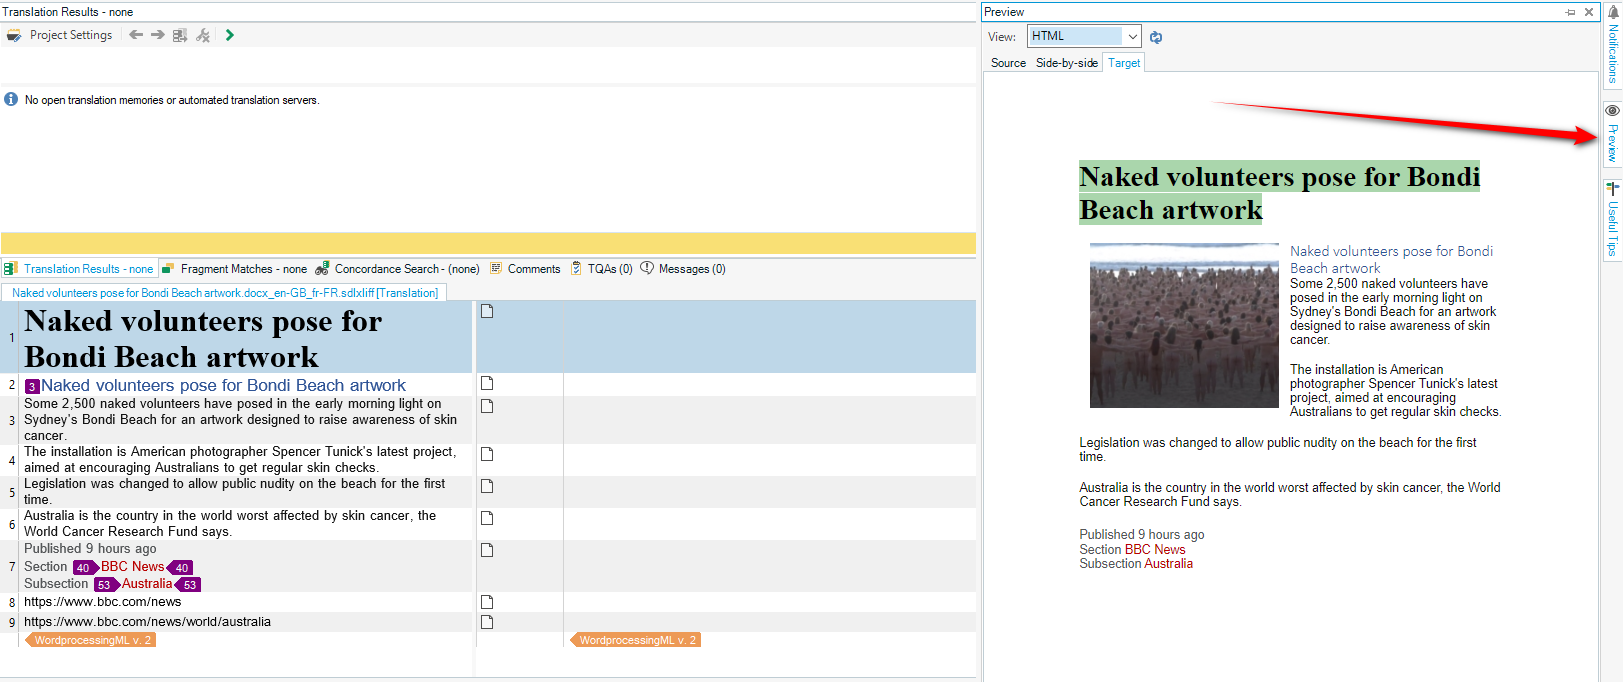Click the highlighted preview headline
Viewport: 1623px width, 682px height.
click(1279, 193)
